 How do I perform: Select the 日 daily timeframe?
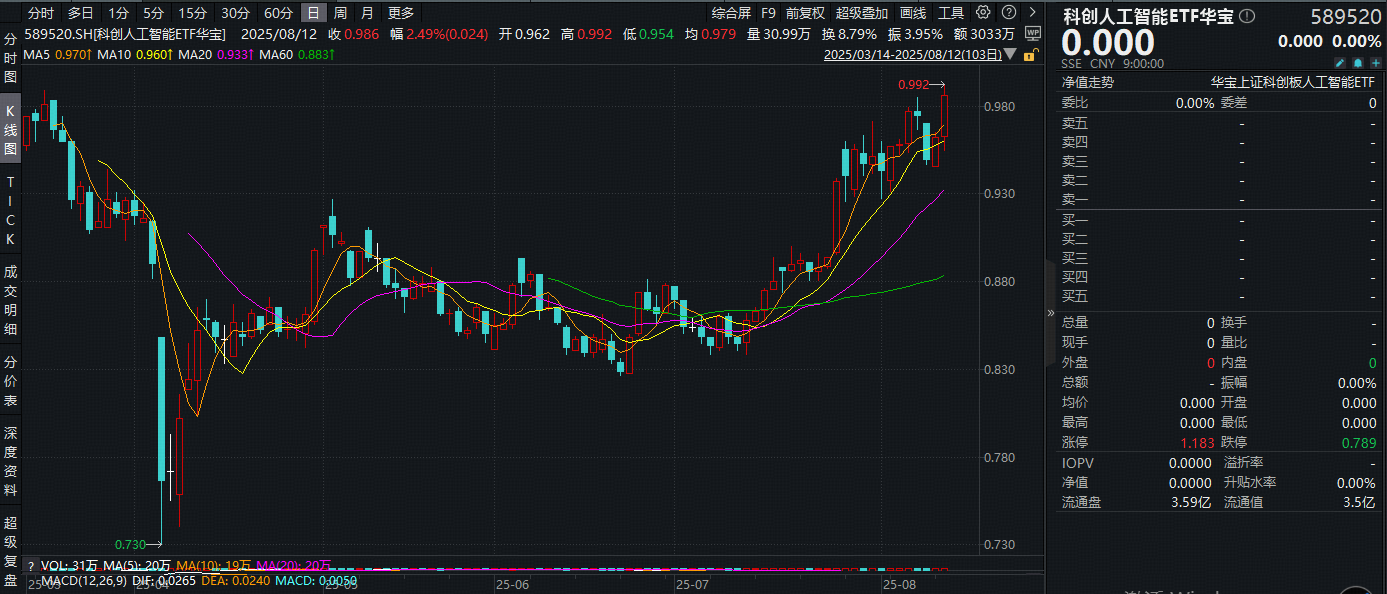(313, 13)
